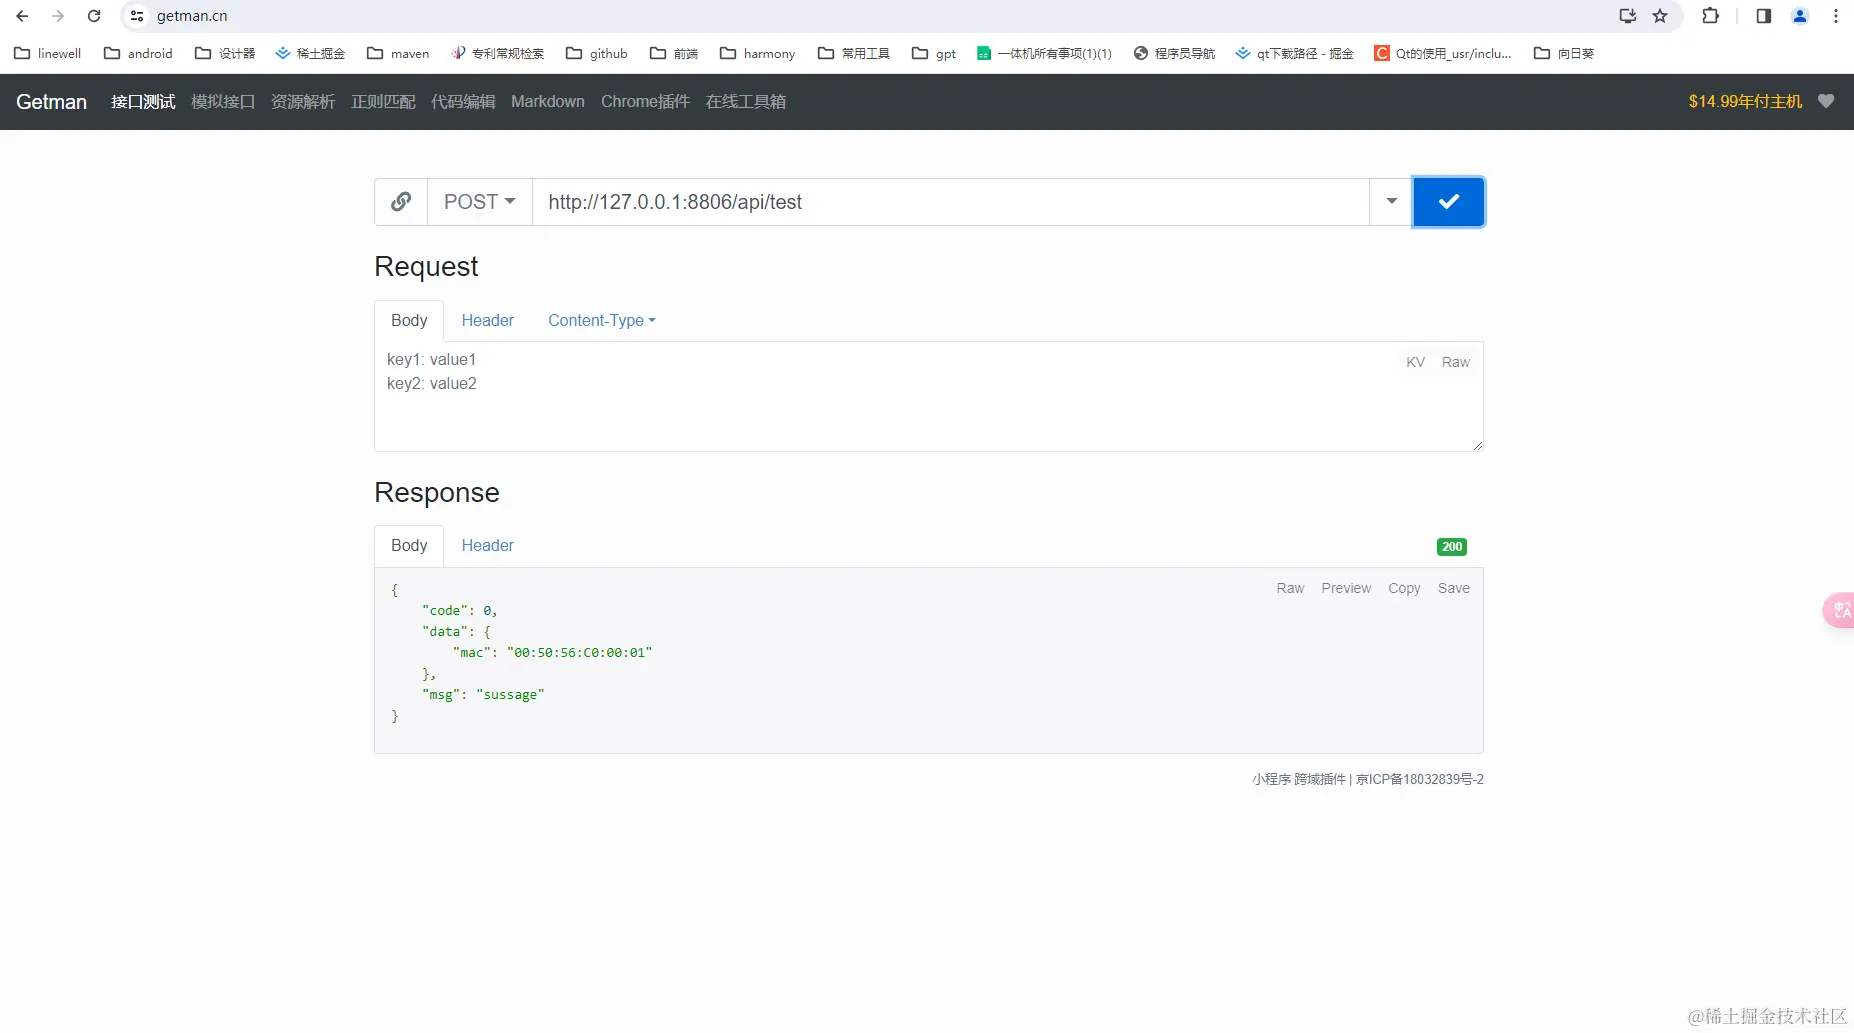1854x1033 pixels.
Task: Click the request body text area
Action: pos(929,396)
